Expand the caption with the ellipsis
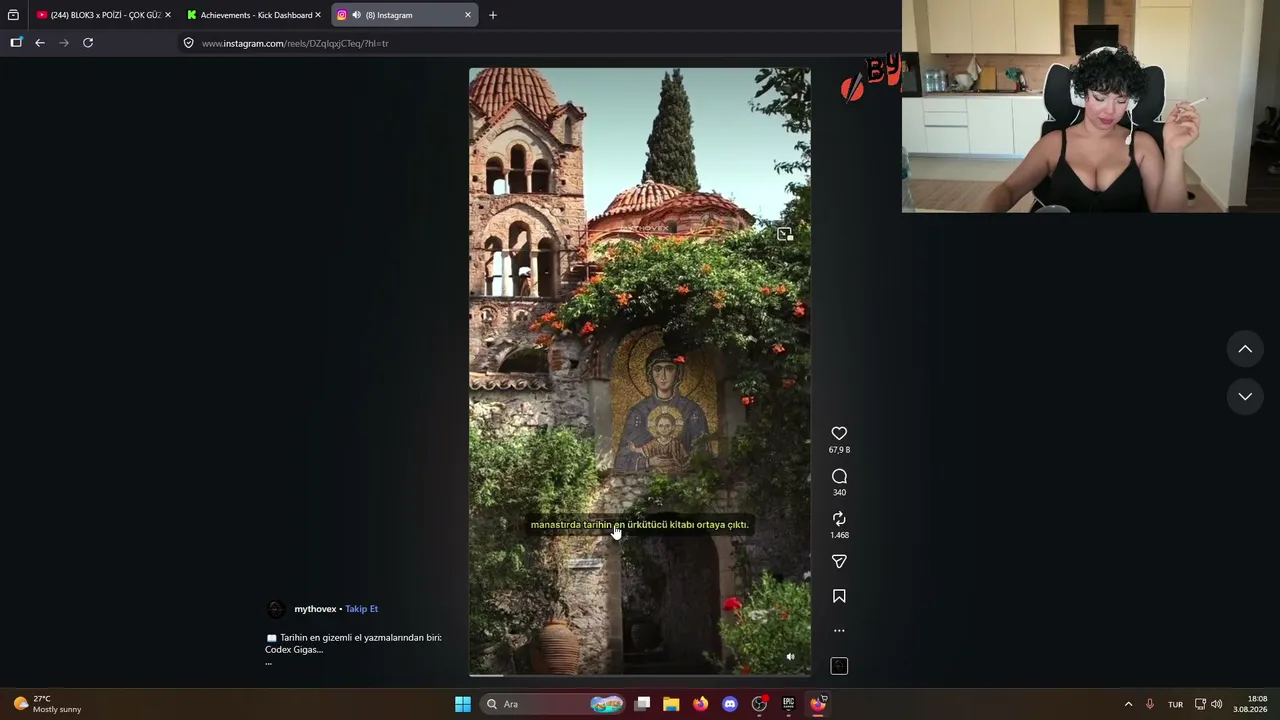This screenshot has height=720, width=1280. pyautogui.click(x=268, y=662)
